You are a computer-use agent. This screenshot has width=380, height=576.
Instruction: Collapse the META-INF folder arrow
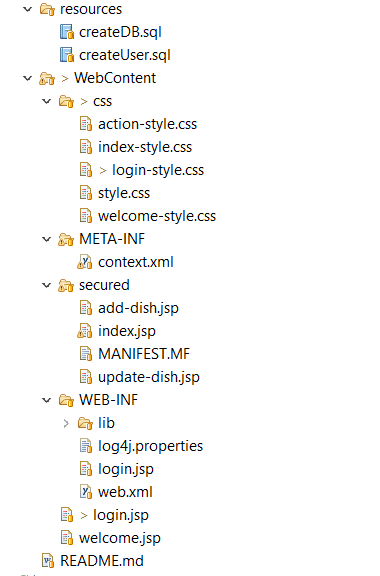pyautogui.click(x=47, y=239)
